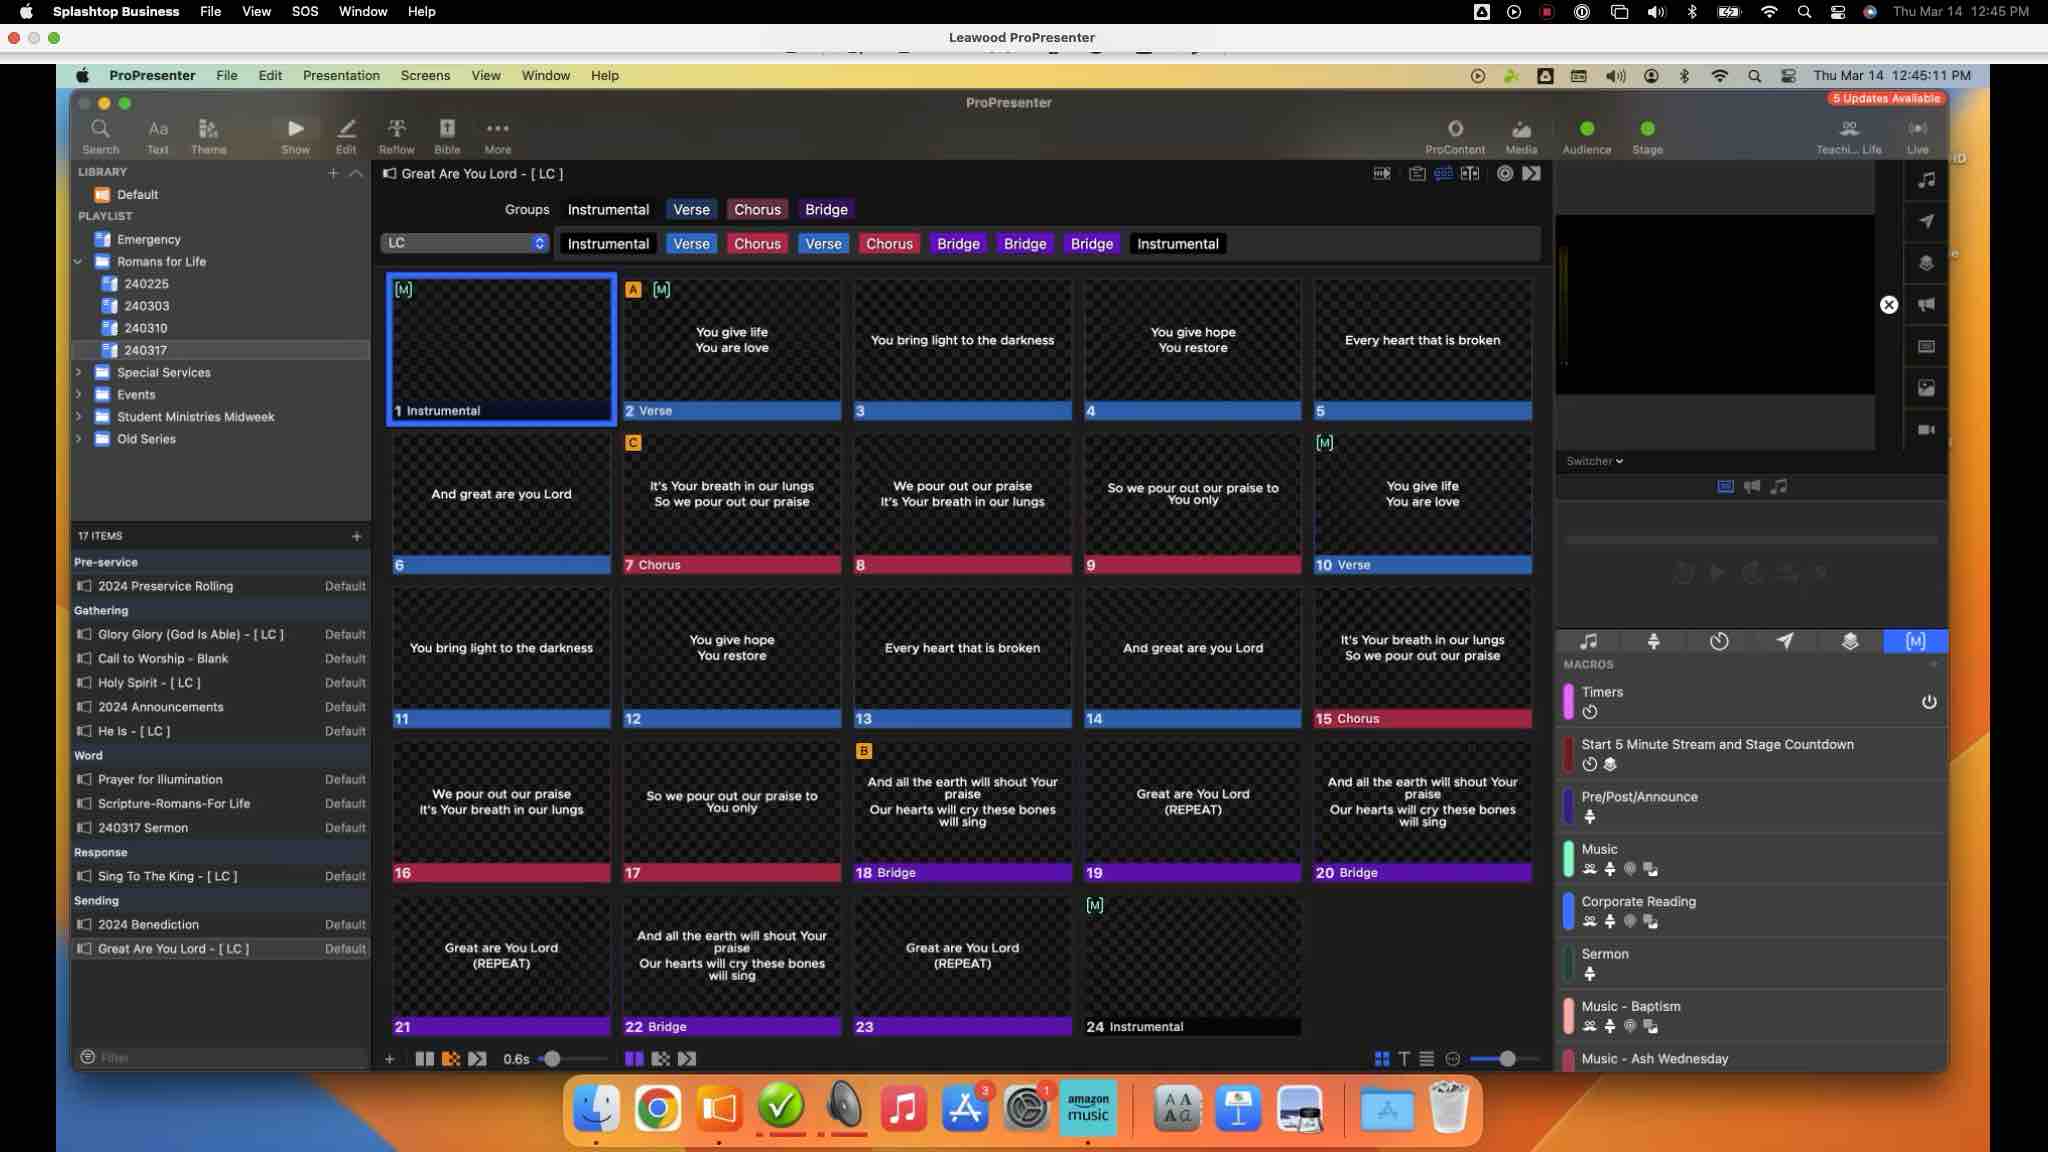Switch to the Macros [M] panel tab
The image size is (2048, 1152).
(1914, 641)
